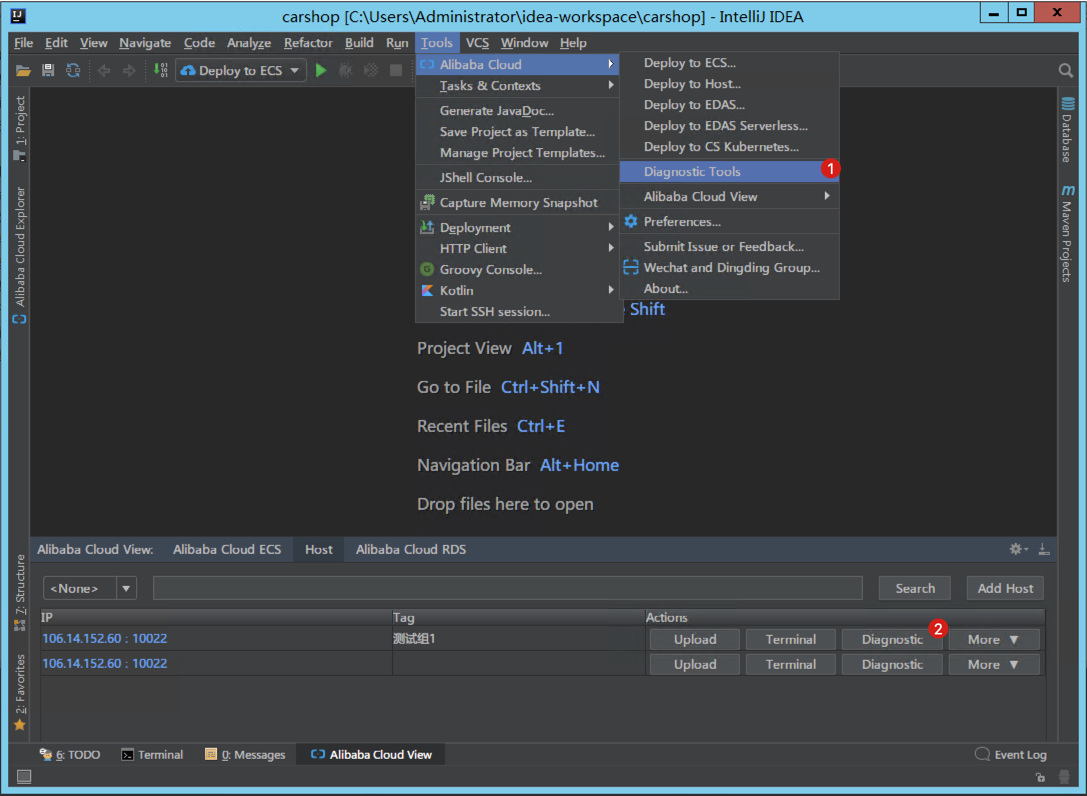Open the Messages tool window tab

[x=245, y=754]
